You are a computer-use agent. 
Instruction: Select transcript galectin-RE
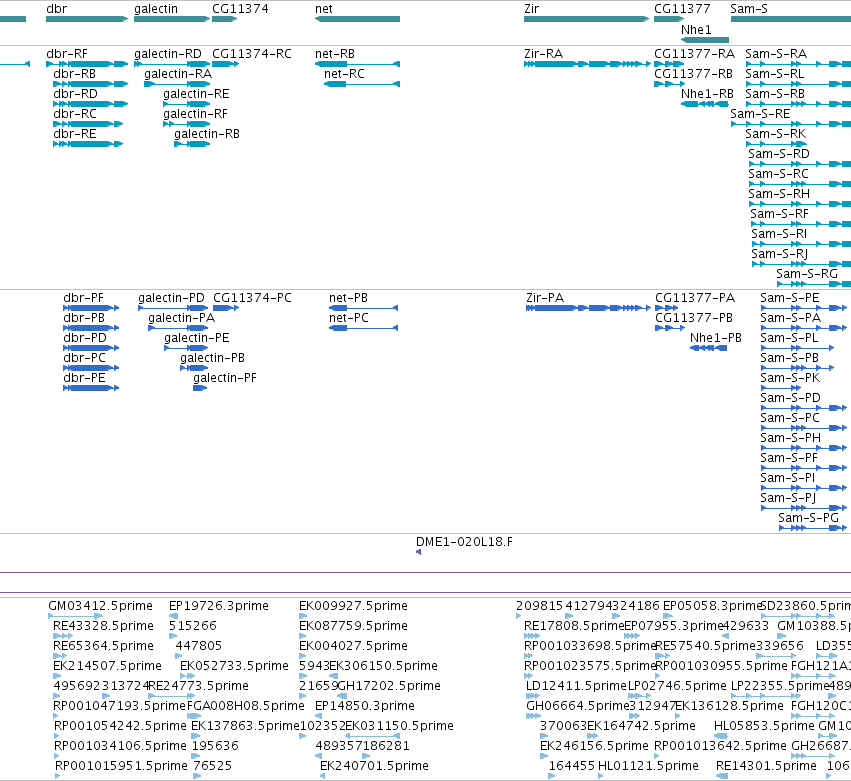pos(187,104)
